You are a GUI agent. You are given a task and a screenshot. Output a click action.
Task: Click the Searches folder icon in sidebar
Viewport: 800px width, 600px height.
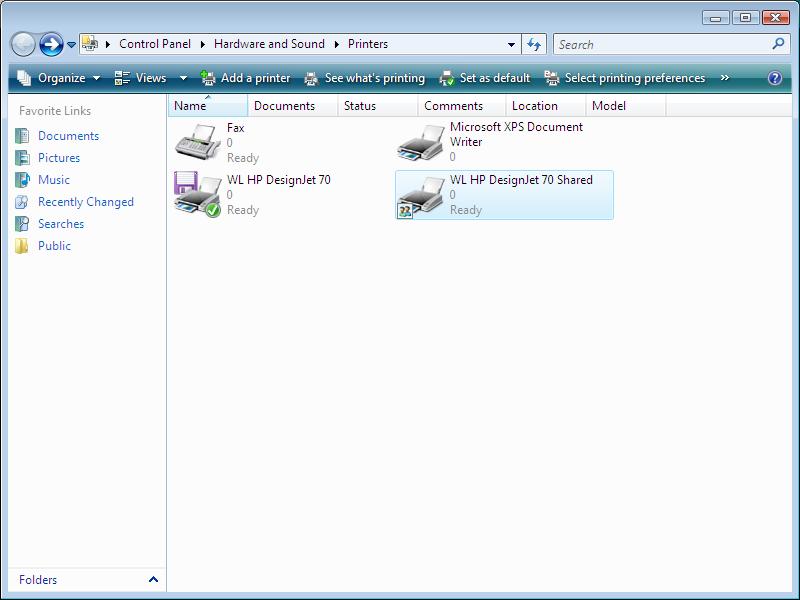tap(22, 223)
